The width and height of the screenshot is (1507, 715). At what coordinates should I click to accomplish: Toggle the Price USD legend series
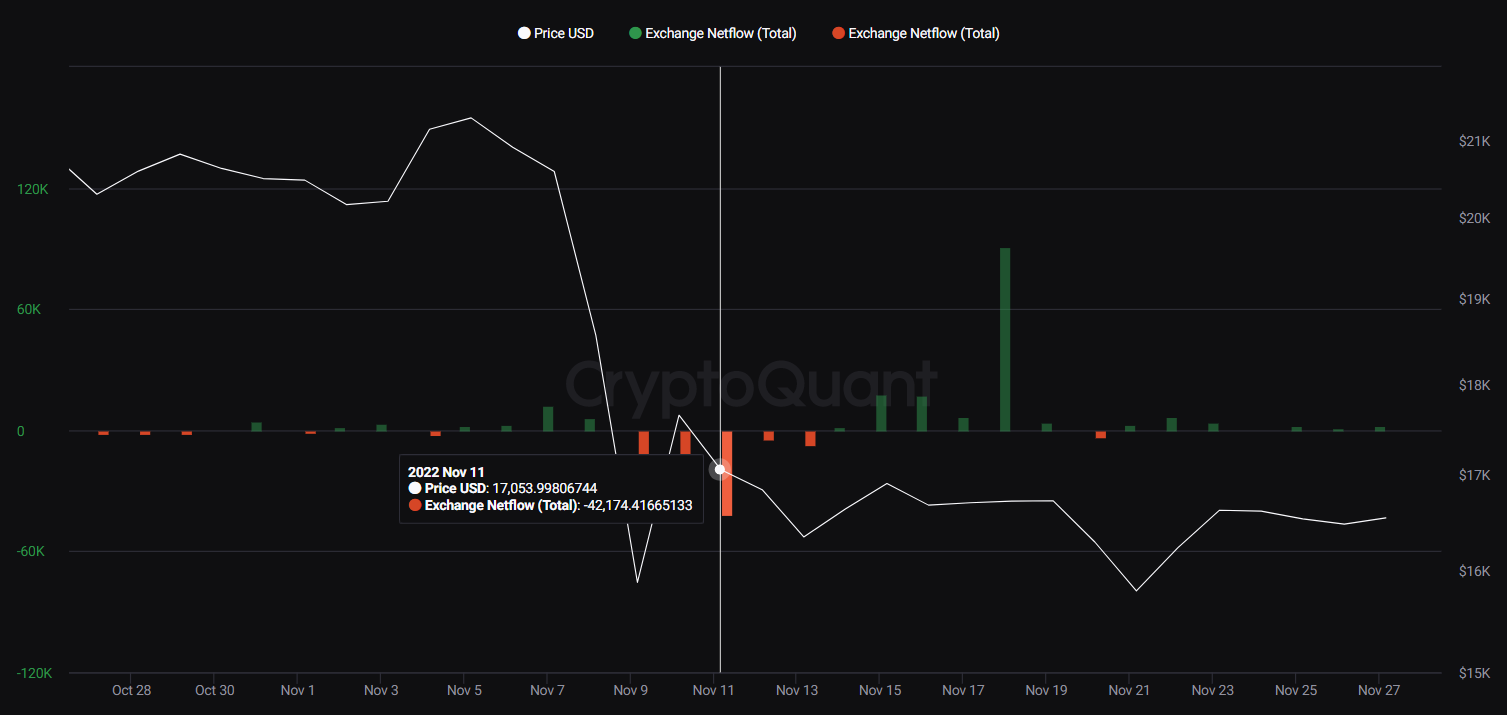coord(555,33)
